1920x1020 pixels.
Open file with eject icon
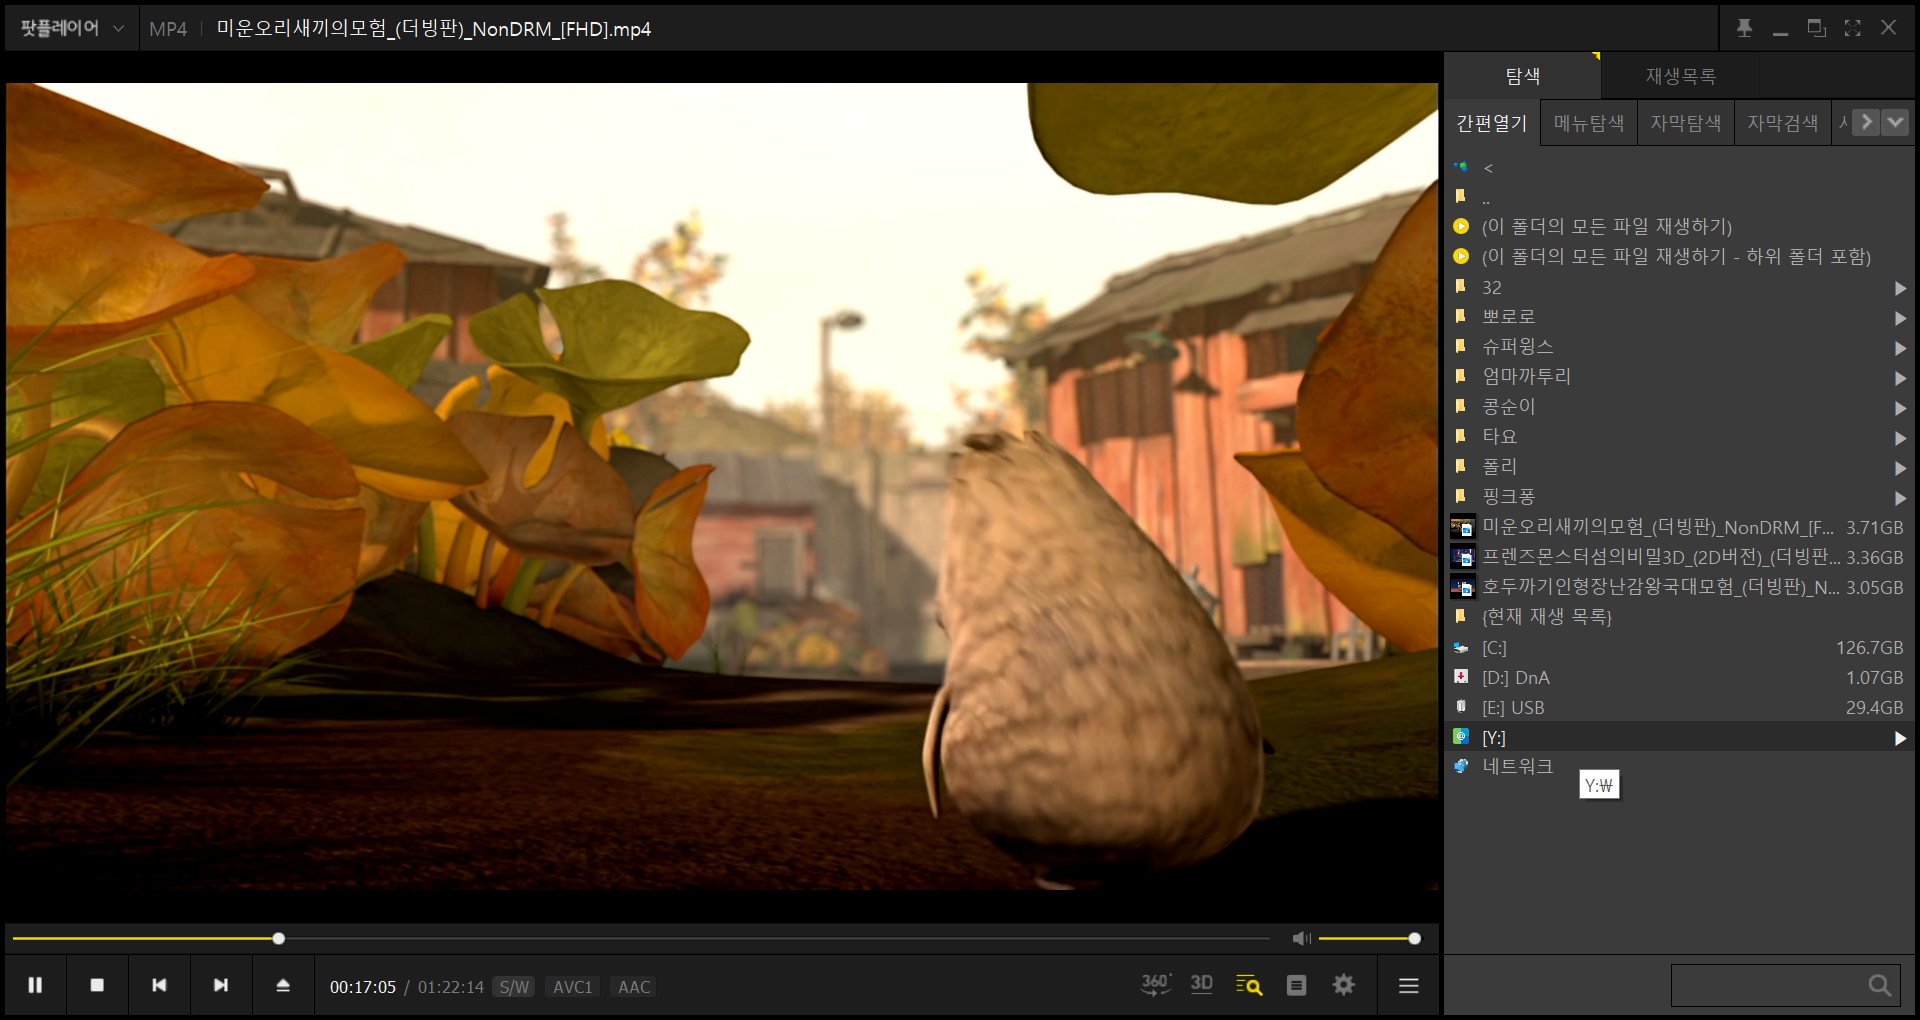(283, 985)
